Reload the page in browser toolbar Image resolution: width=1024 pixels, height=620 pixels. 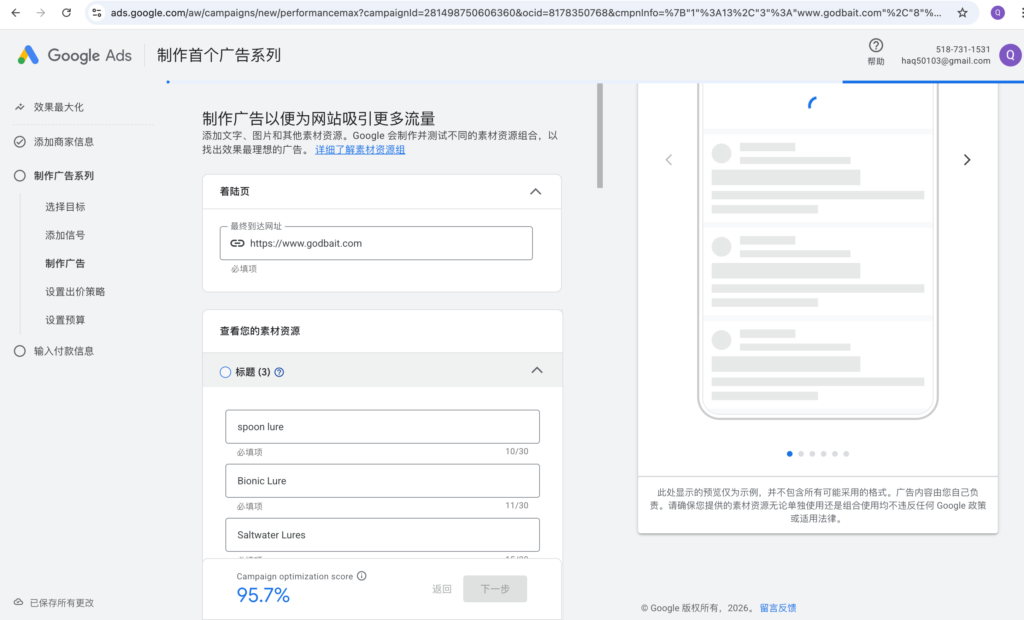pos(66,13)
